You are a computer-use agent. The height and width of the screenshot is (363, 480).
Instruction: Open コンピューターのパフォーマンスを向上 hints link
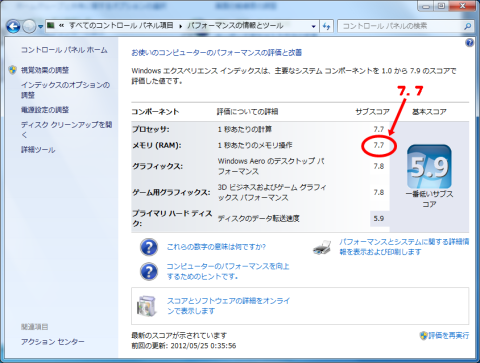pos(228,271)
